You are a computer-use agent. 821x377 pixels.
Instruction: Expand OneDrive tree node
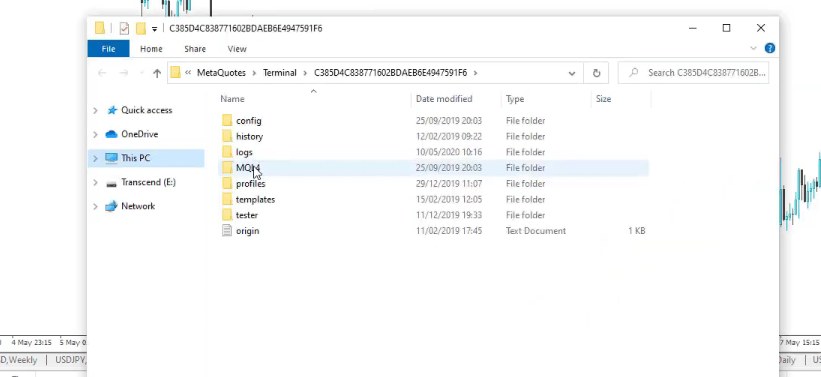(x=95, y=135)
